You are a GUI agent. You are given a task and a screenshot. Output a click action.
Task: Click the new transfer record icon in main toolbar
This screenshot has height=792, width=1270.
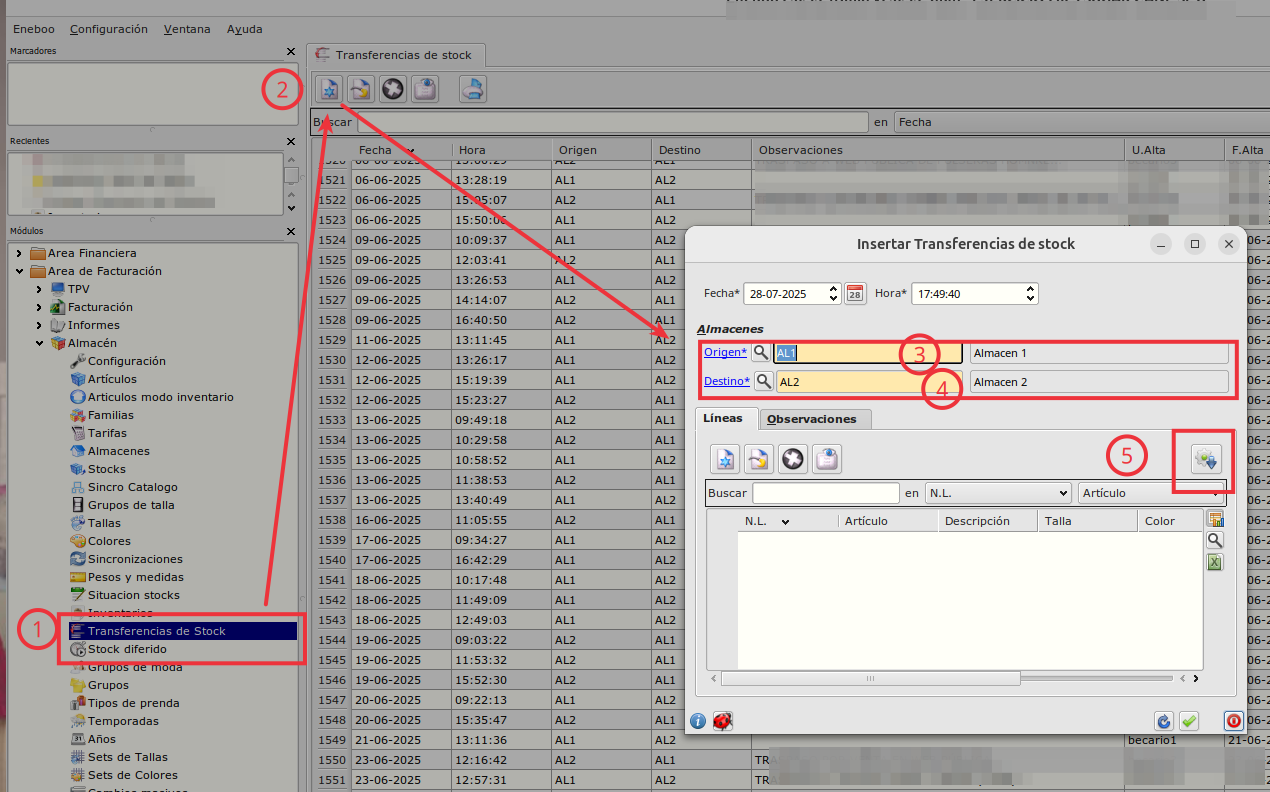tap(328, 89)
